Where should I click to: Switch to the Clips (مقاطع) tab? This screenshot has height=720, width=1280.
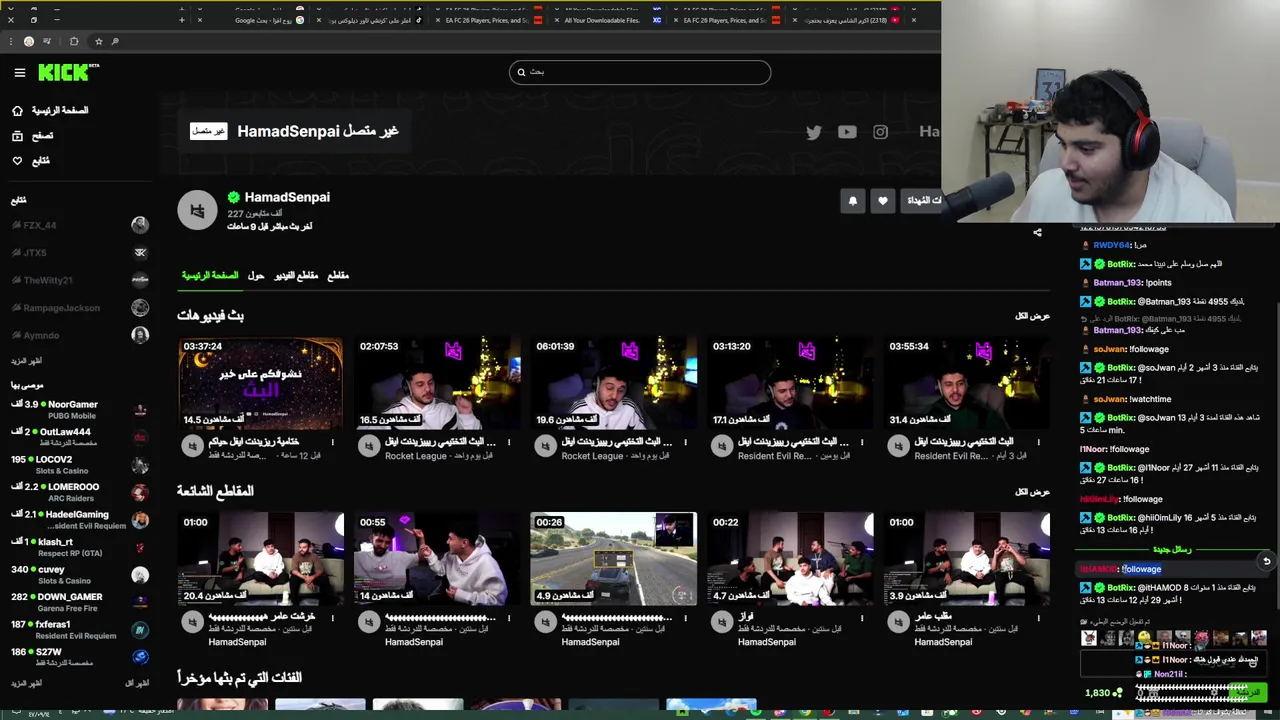pyautogui.click(x=338, y=275)
